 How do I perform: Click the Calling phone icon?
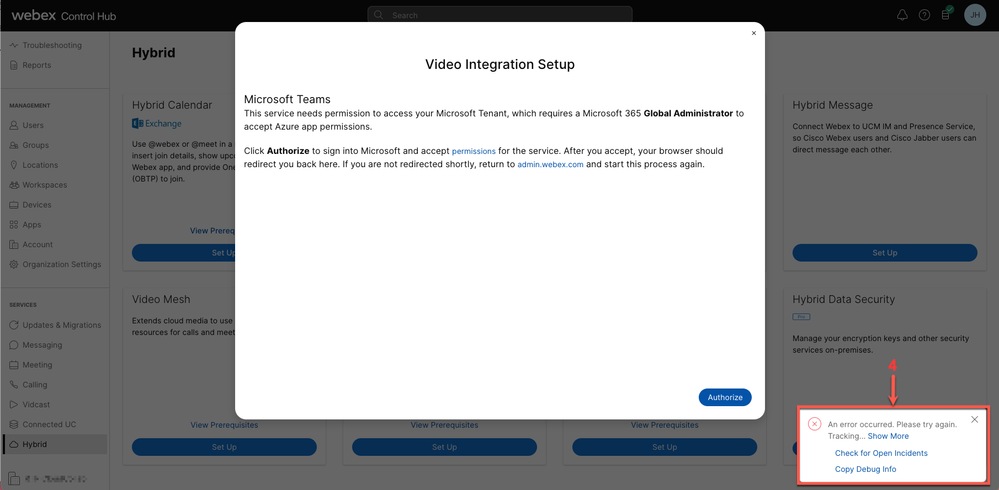point(13,385)
